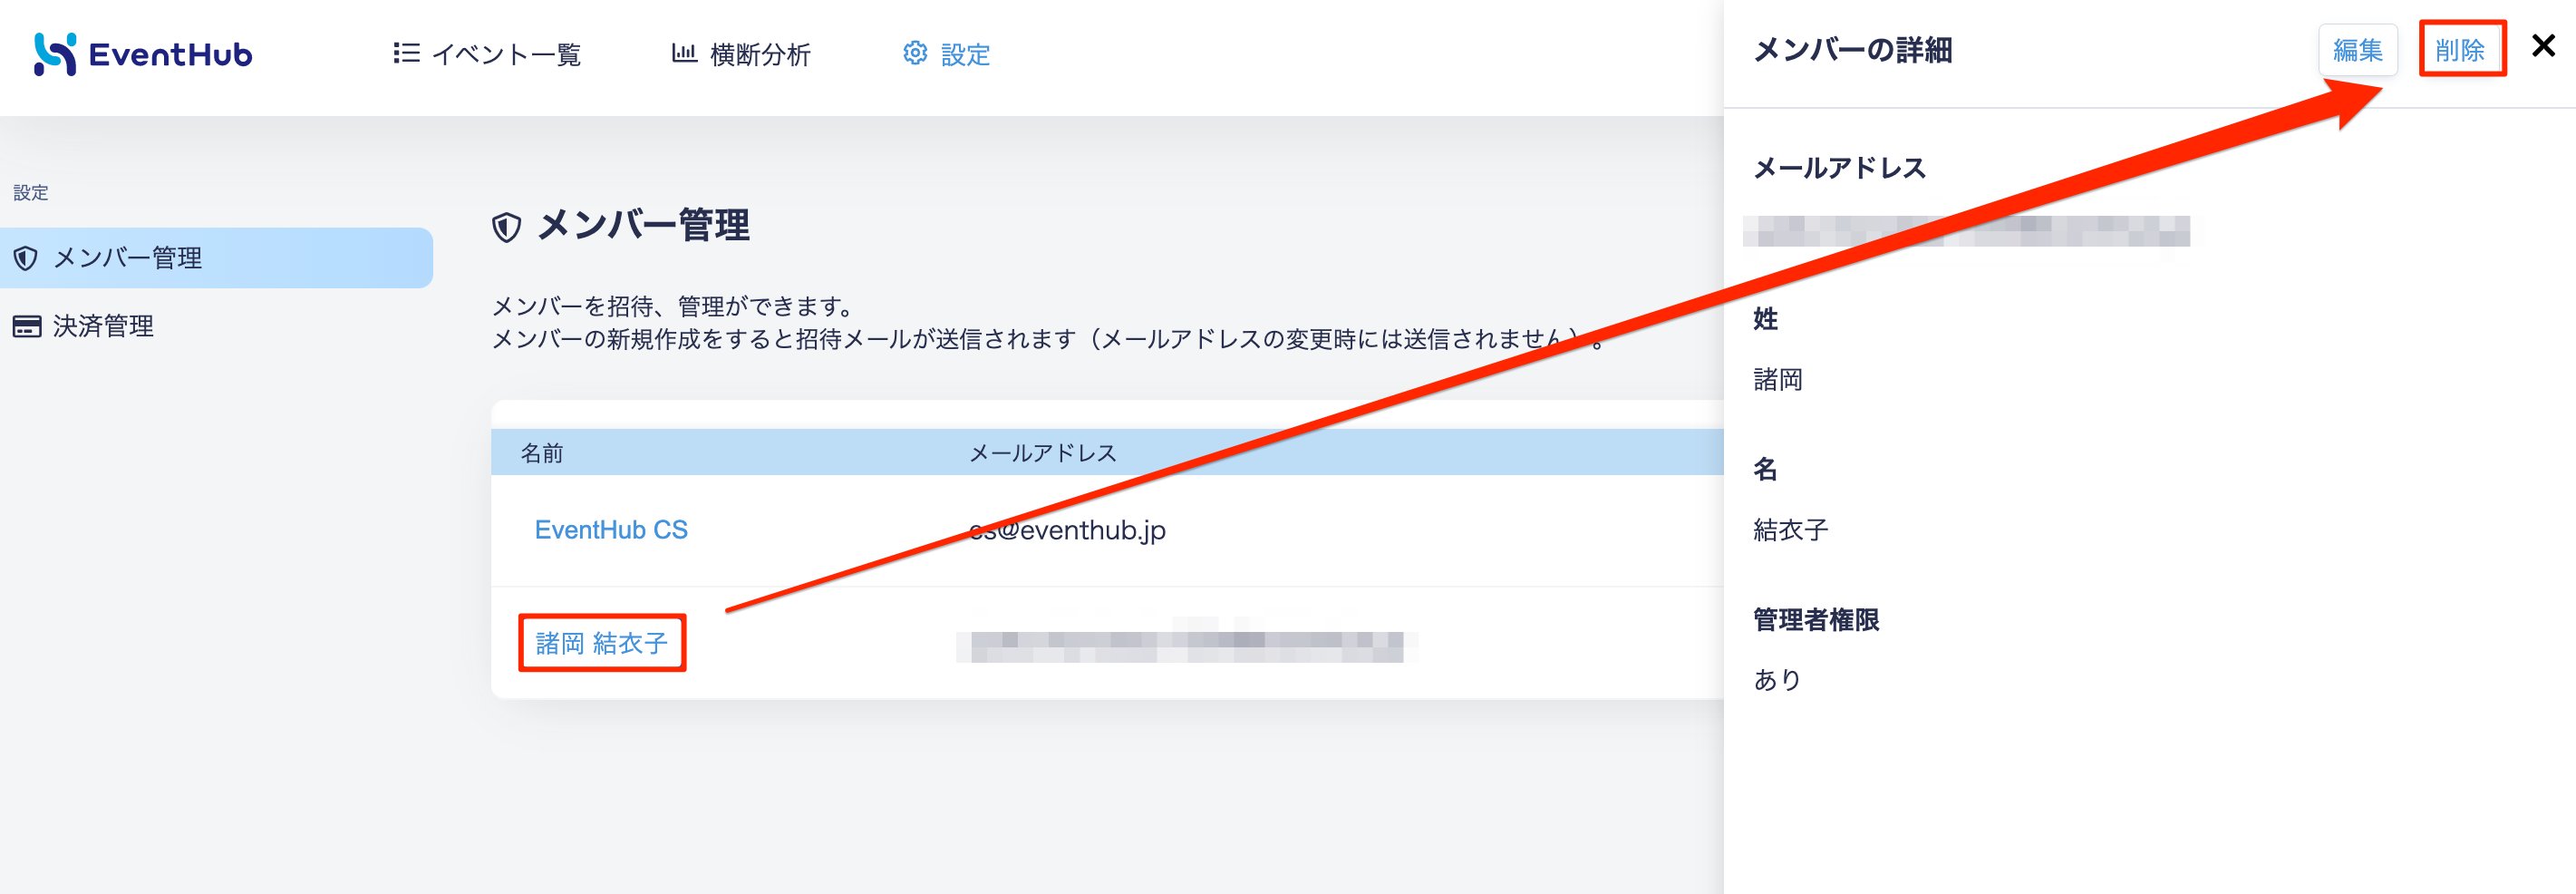
Task: Open the イベント一覧 menu item
Action: tap(487, 54)
